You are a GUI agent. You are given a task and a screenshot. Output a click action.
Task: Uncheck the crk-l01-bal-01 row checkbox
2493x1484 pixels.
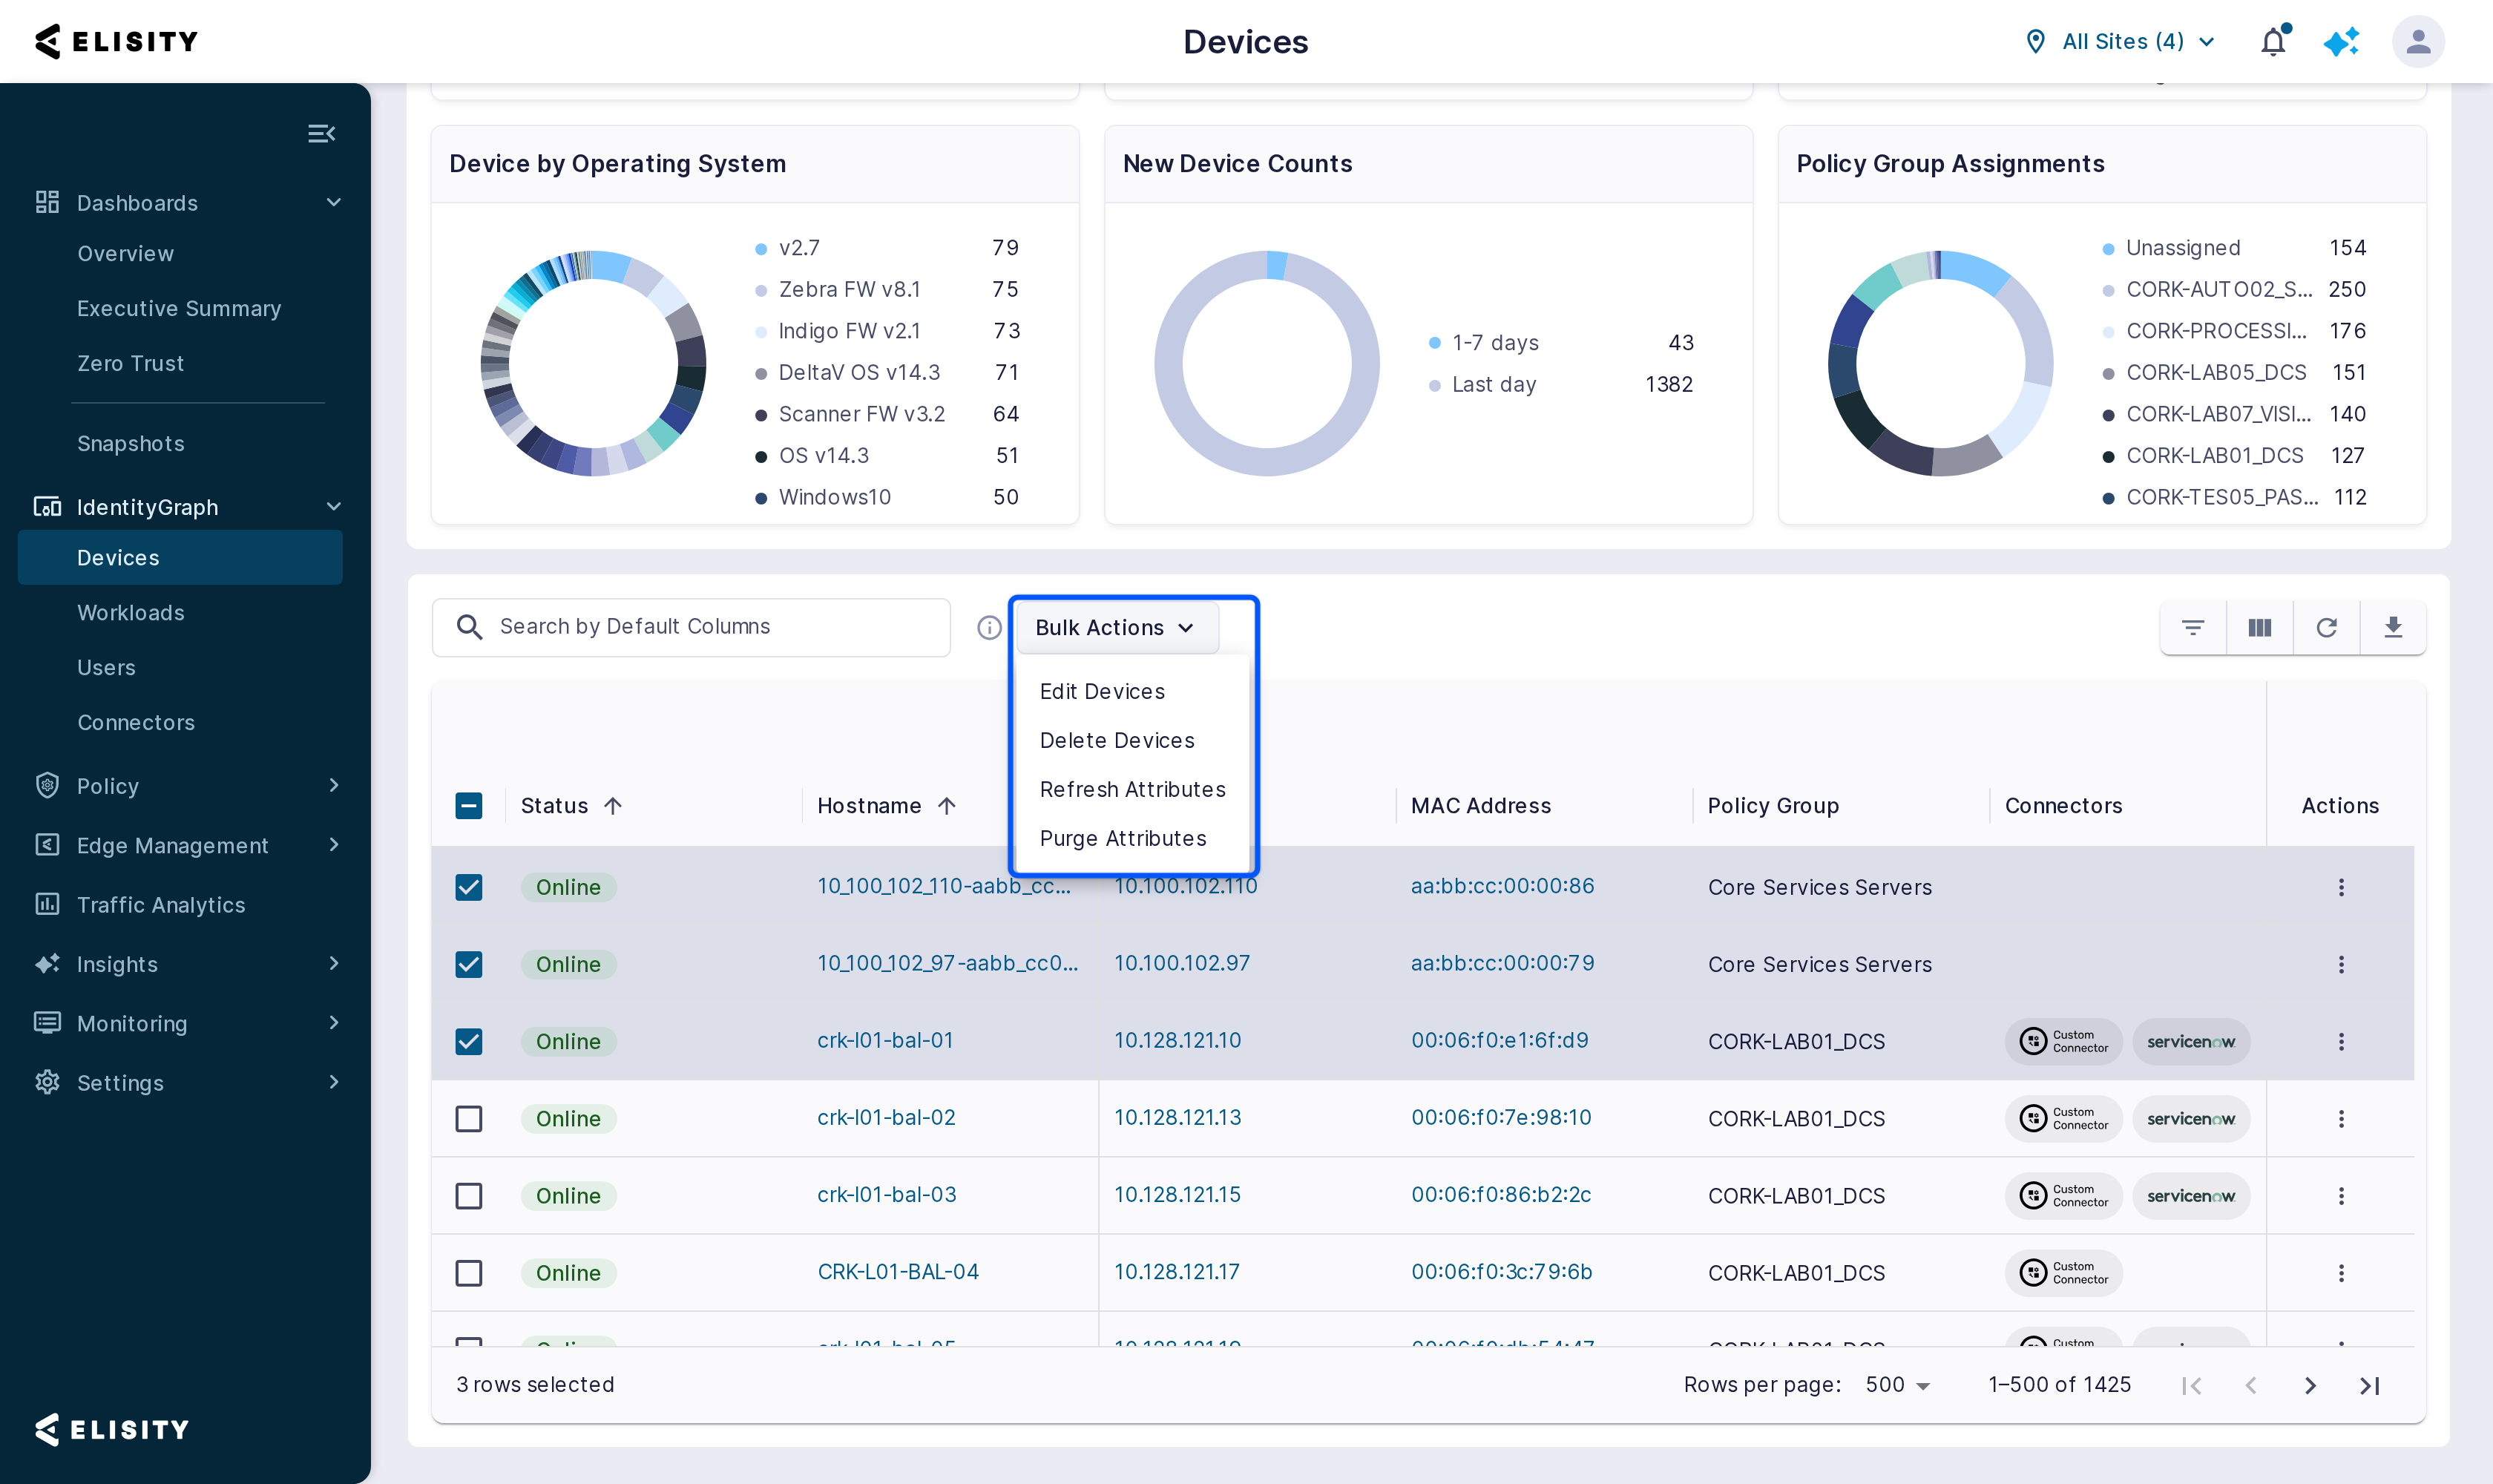(469, 1041)
